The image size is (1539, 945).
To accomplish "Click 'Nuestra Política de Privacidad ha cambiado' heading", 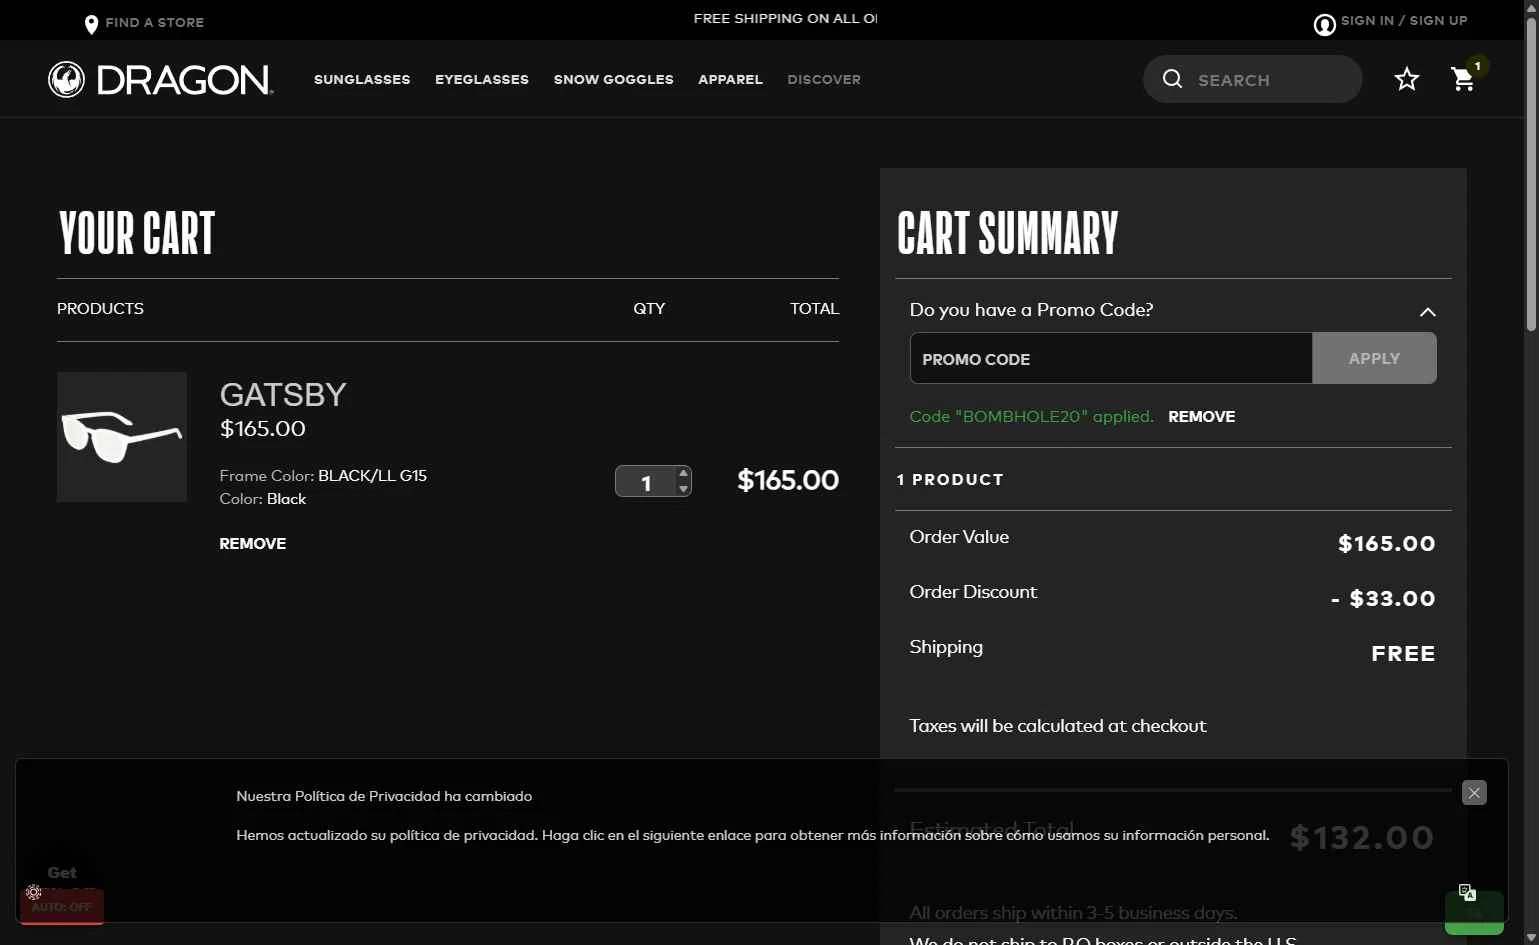I will click(x=384, y=797).
